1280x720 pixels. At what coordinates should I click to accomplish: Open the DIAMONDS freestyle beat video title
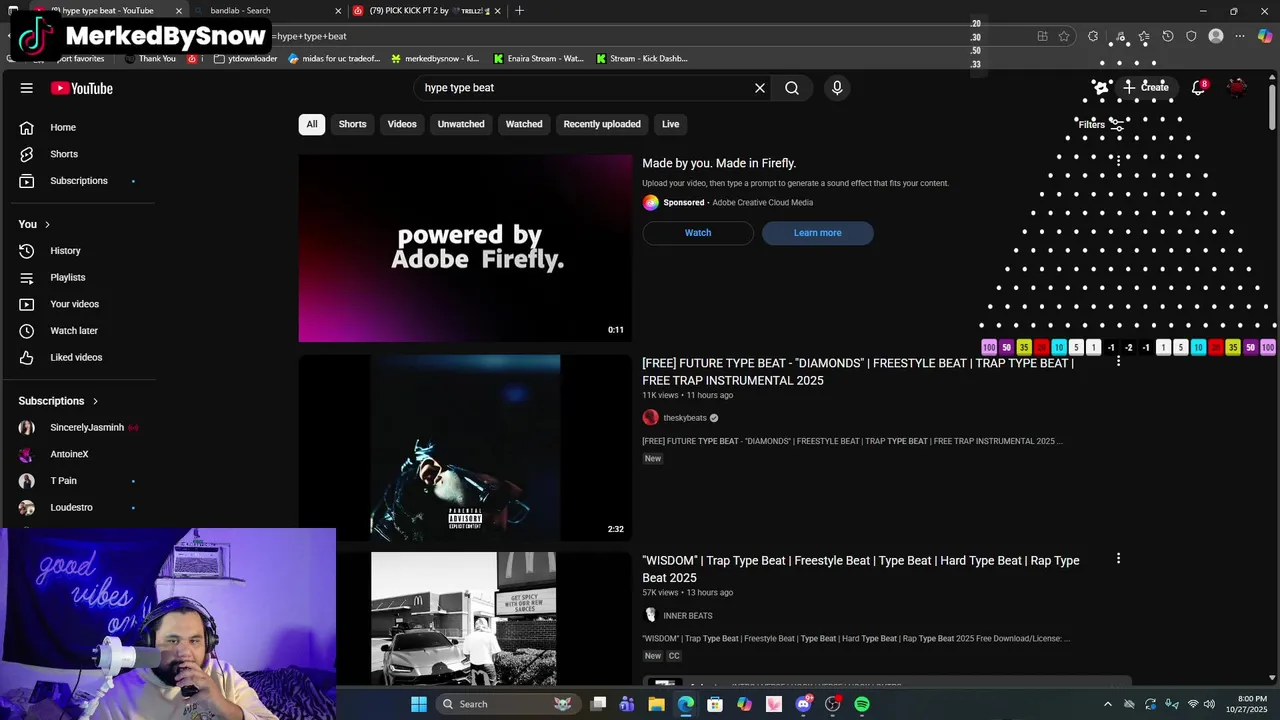858,372
